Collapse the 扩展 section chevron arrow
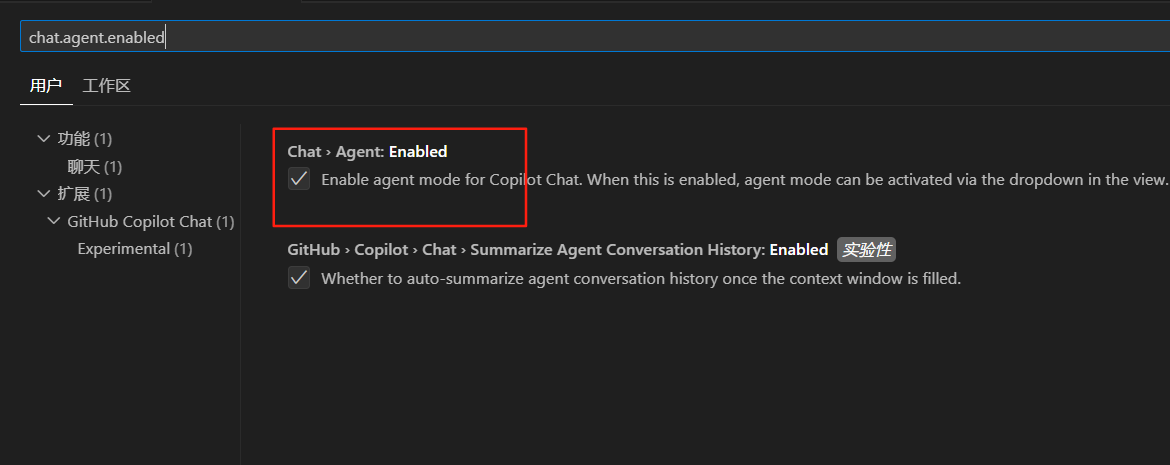 43,194
